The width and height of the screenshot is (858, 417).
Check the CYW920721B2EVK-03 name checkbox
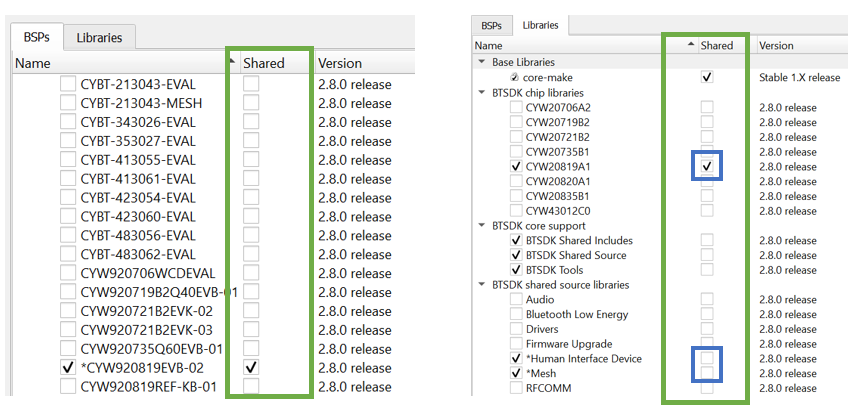68,329
